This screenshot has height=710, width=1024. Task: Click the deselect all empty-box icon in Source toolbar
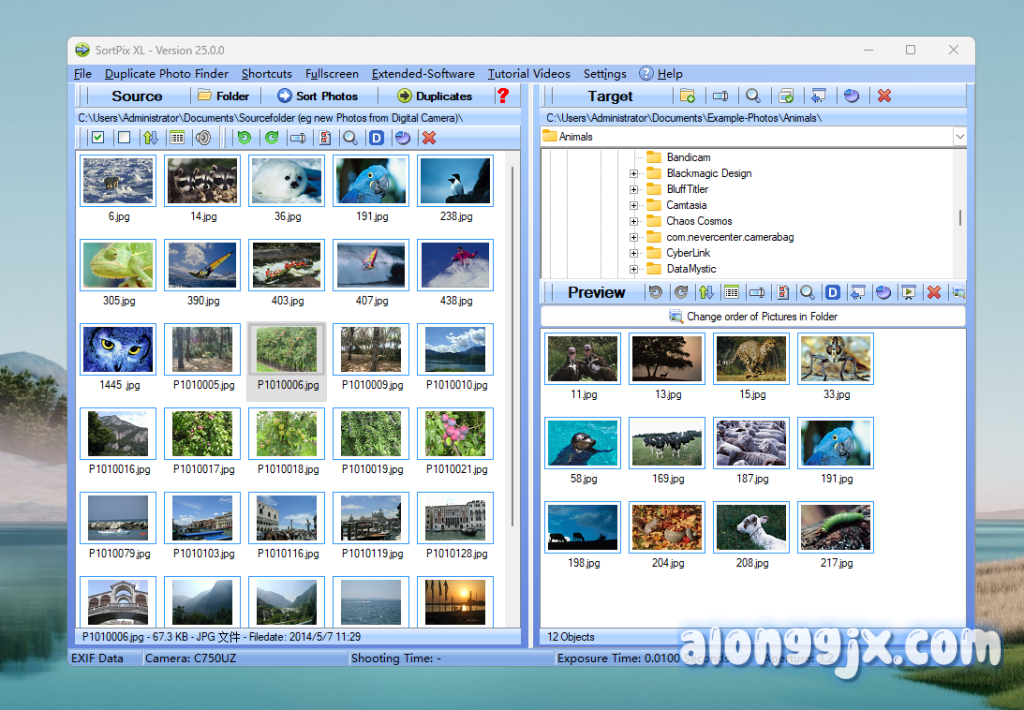coord(124,138)
